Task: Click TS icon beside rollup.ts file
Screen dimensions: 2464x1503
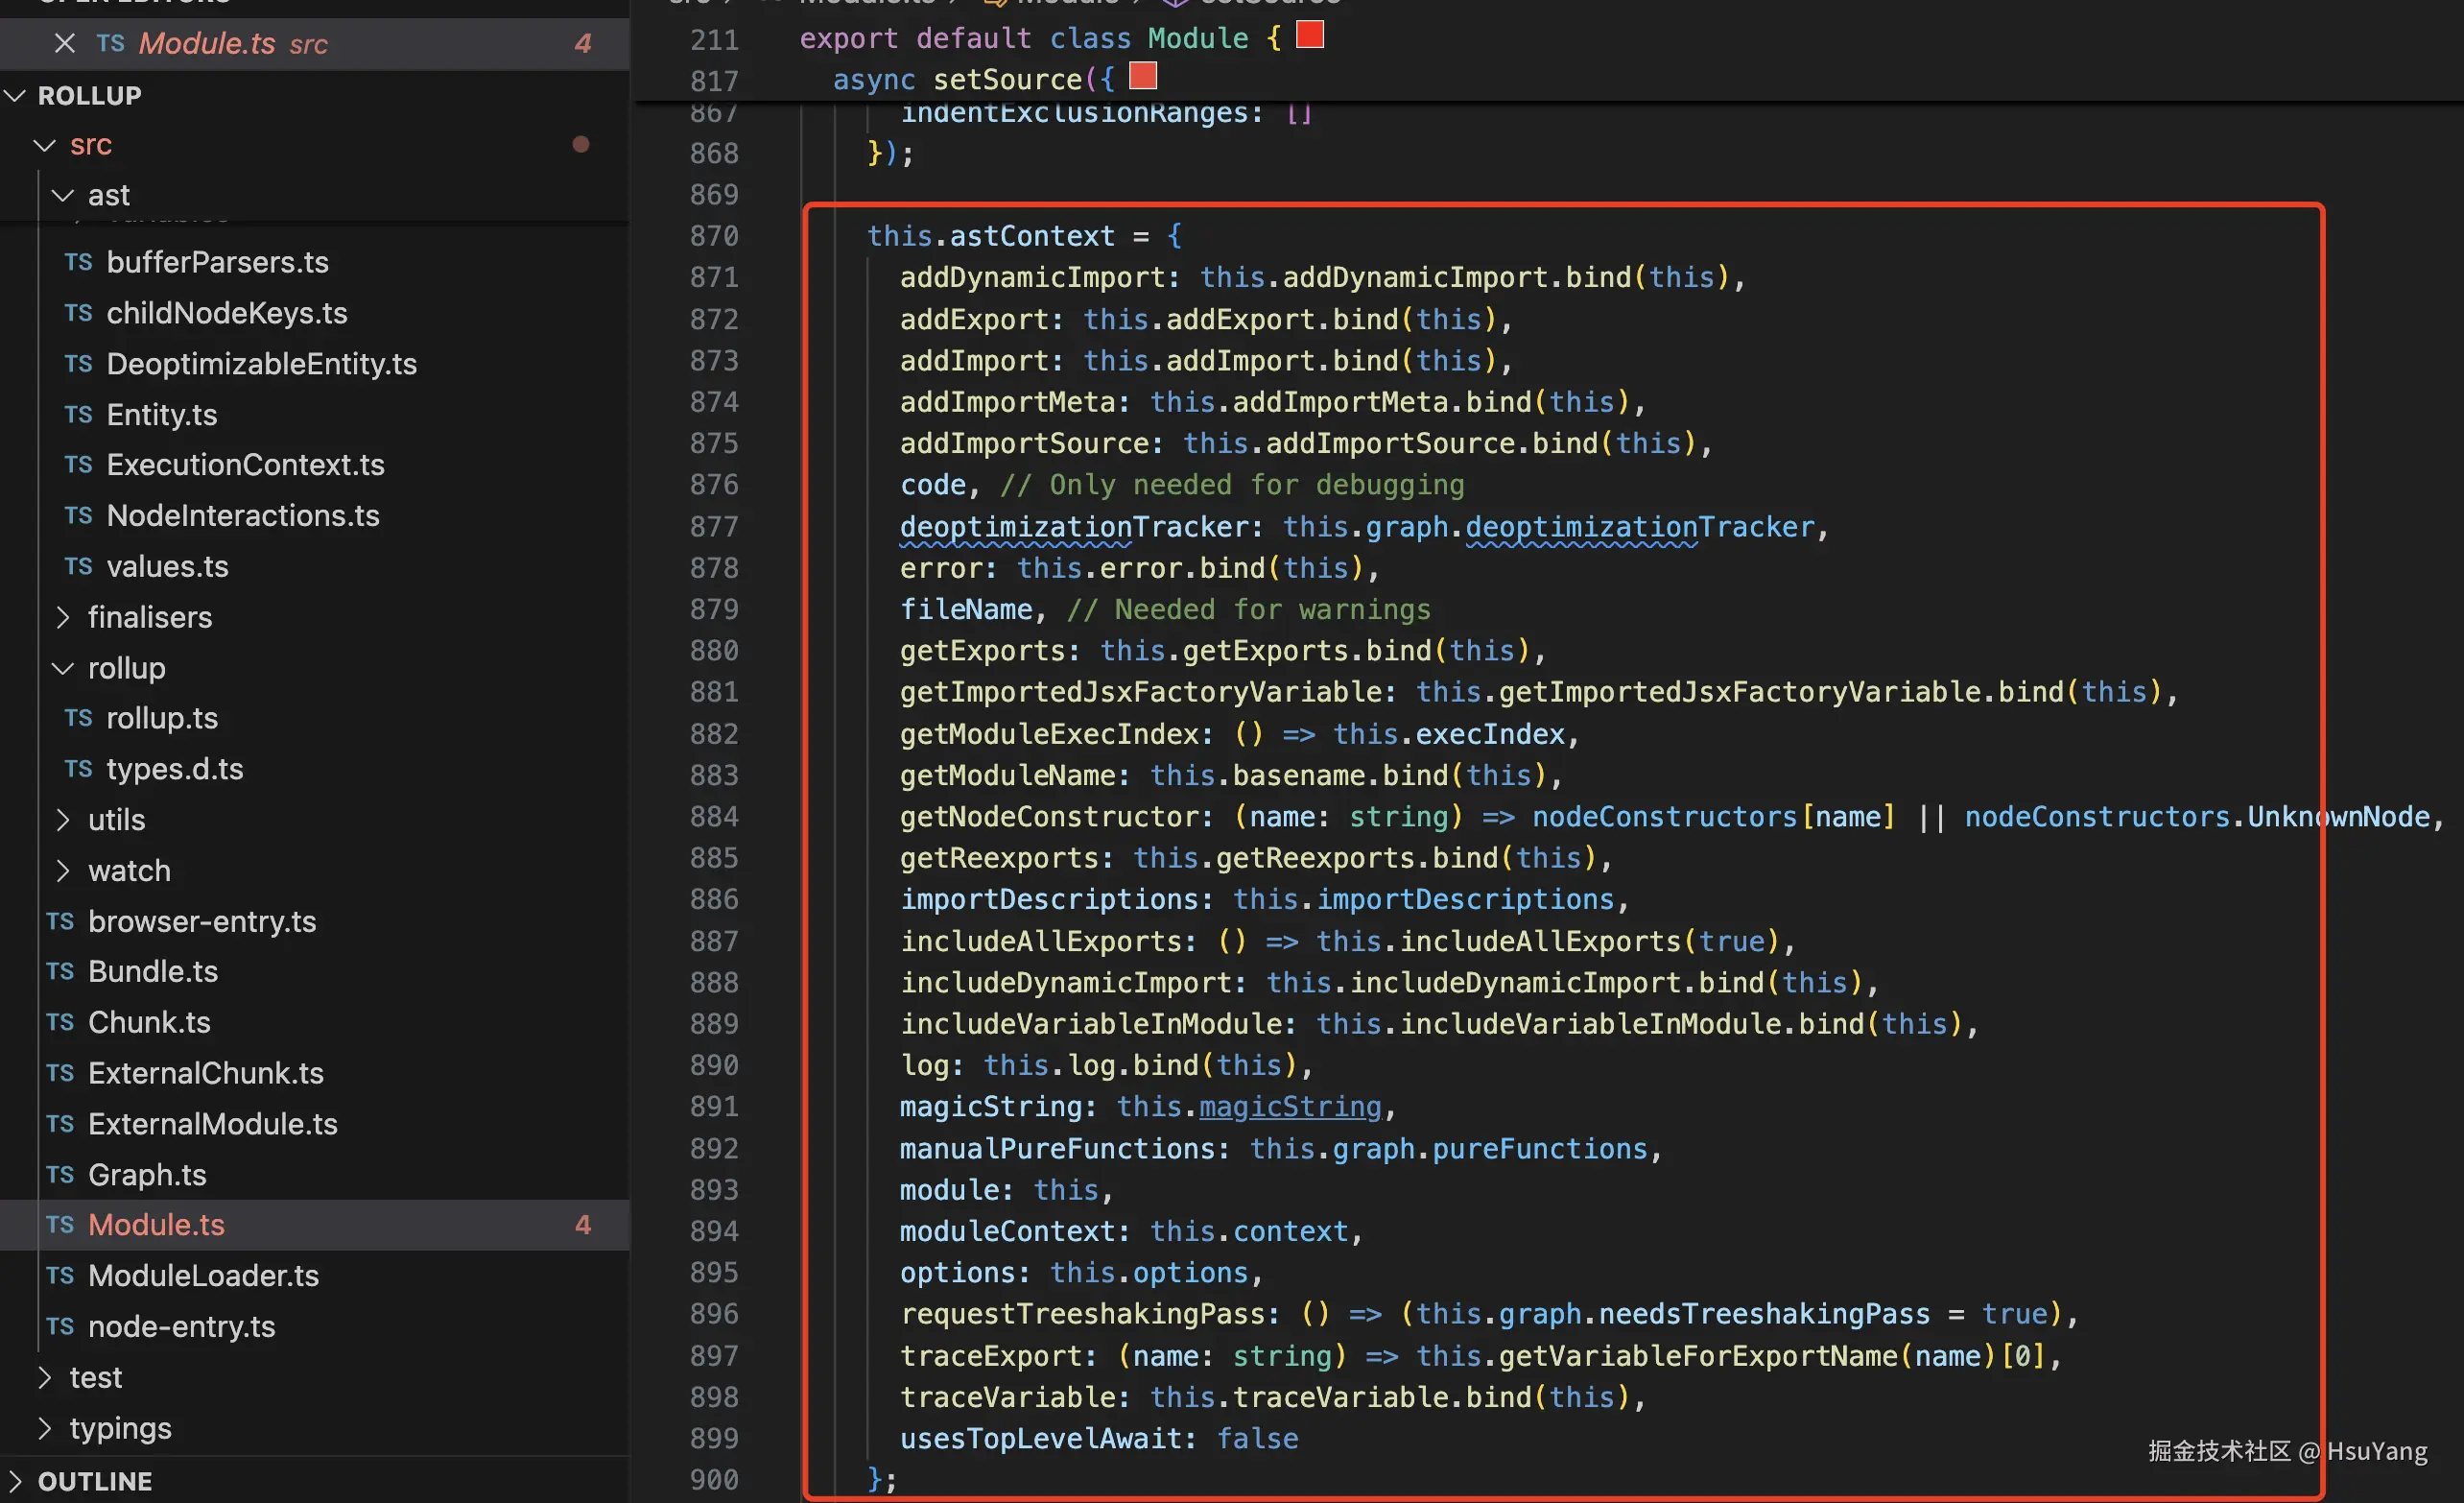Action: click(x=78, y=718)
